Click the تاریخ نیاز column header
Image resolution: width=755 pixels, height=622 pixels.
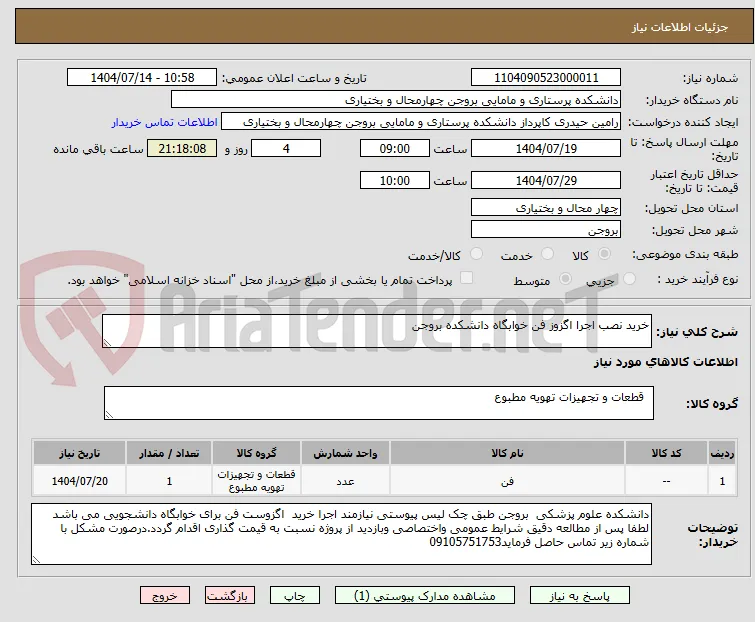(79, 453)
